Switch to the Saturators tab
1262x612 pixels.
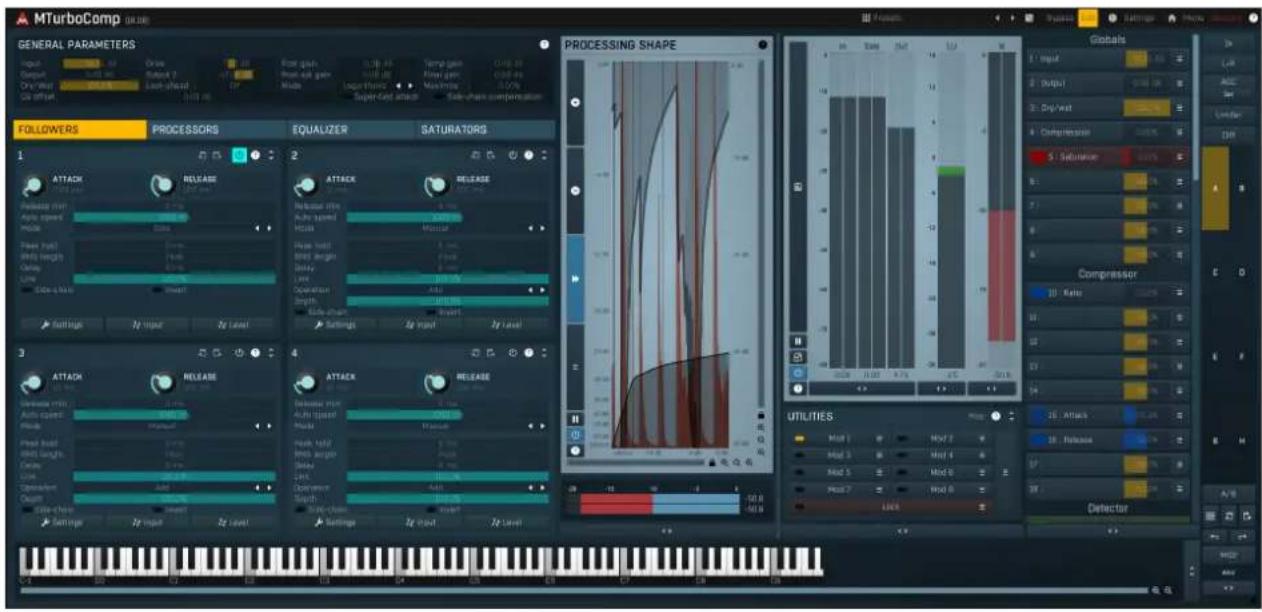pos(485,129)
